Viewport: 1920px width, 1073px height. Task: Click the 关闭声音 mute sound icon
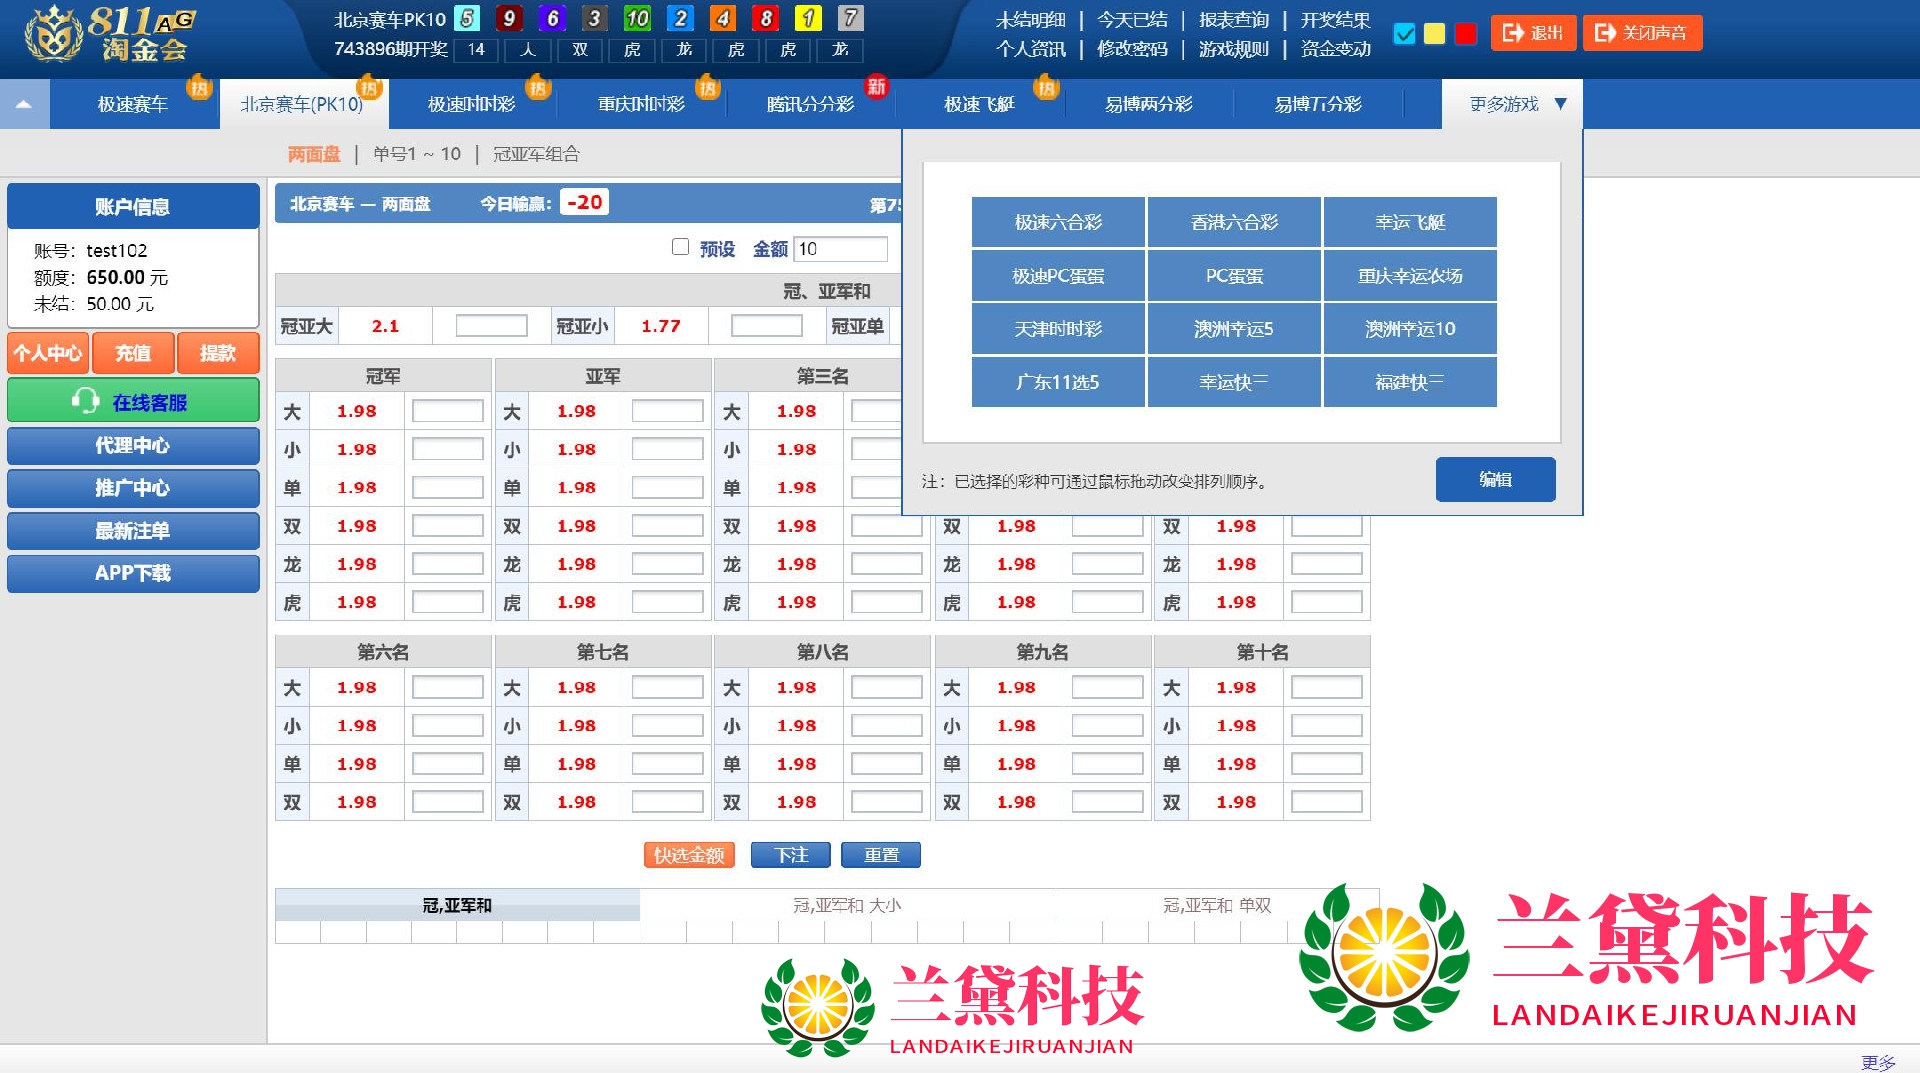click(1605, 33)
